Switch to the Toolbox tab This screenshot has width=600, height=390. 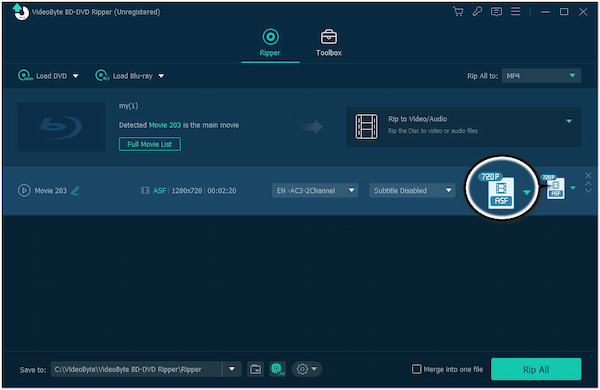click(x=329, y=43)
